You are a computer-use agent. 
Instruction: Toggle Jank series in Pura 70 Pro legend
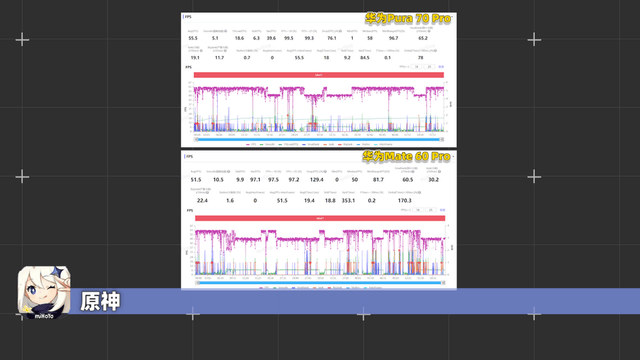tap(329, 144)
